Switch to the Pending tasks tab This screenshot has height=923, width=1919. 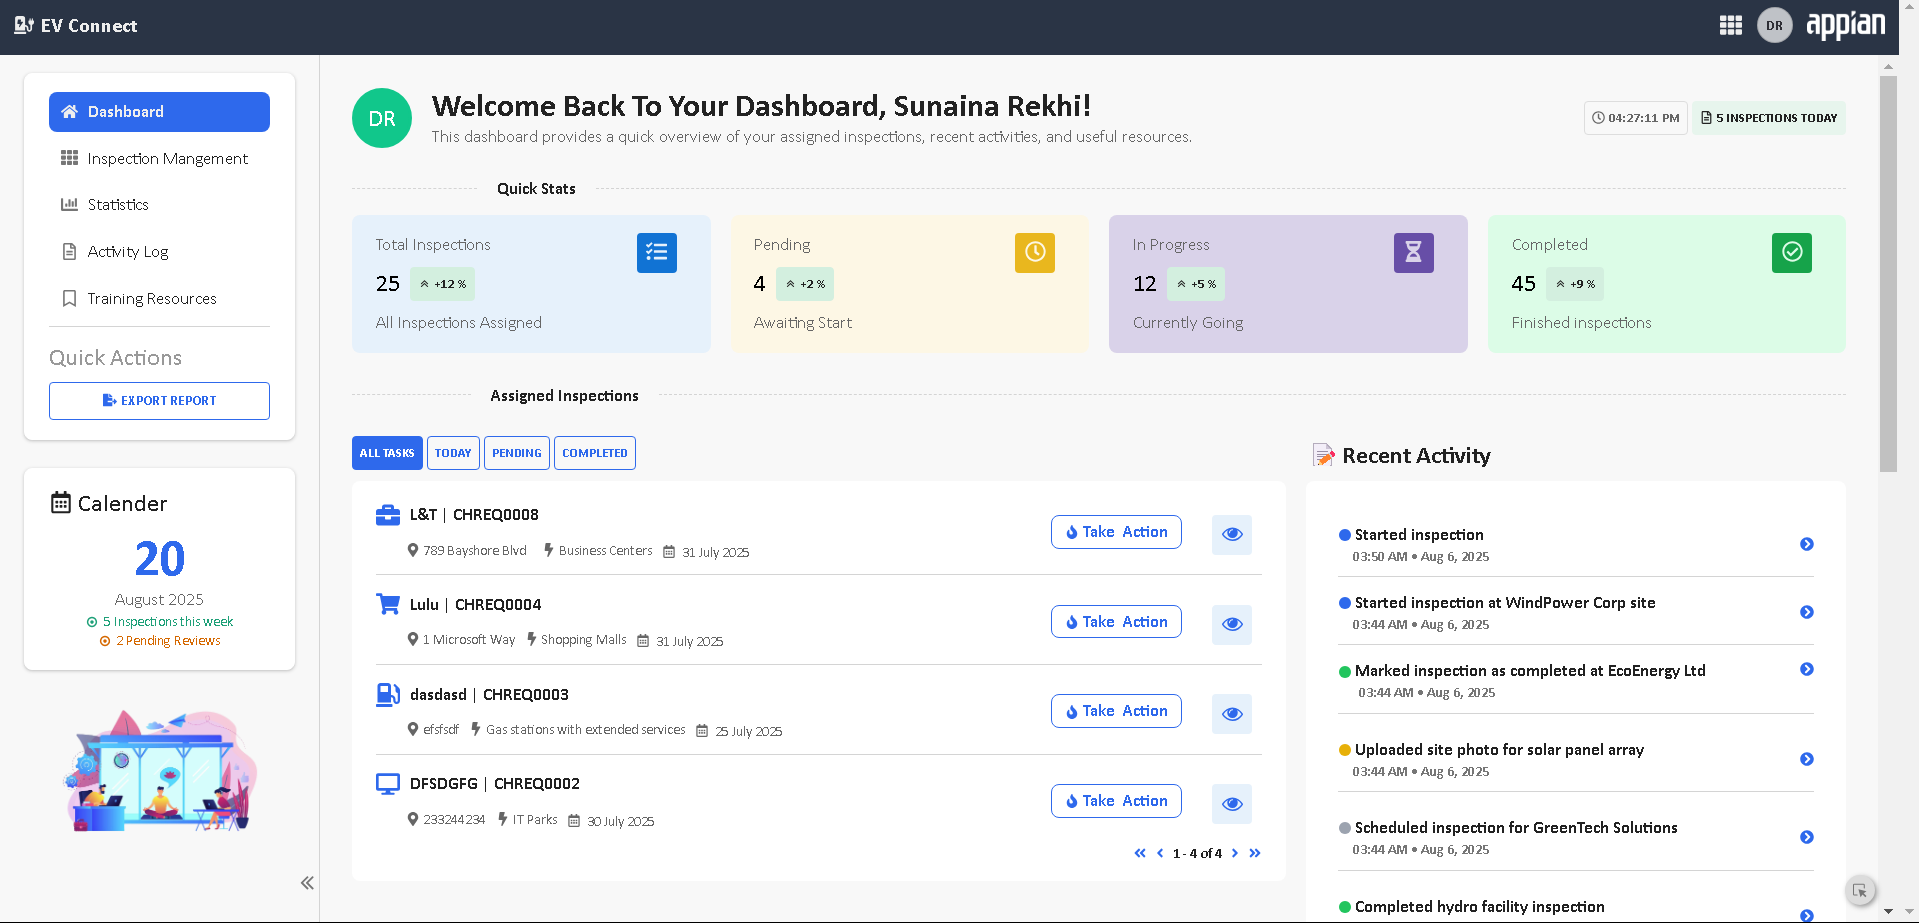[516, 453]
